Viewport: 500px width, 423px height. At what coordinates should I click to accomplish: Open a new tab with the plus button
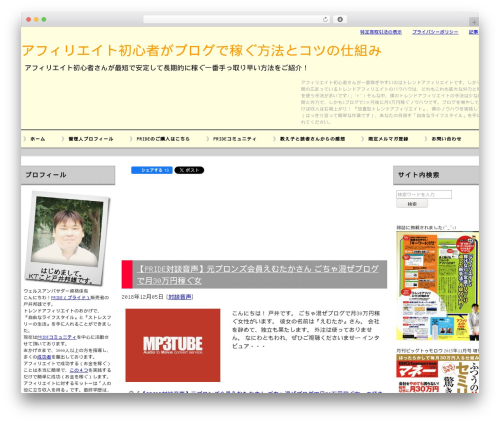474,22
